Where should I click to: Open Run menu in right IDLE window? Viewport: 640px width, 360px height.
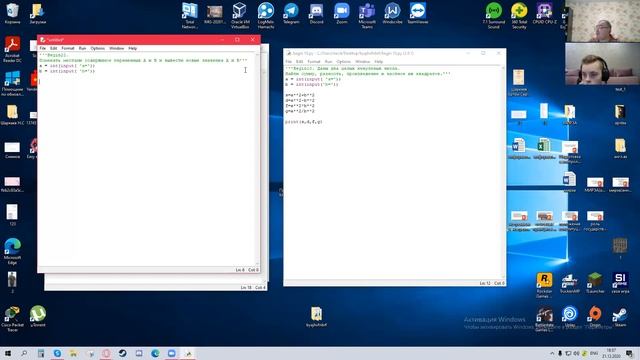328,62
